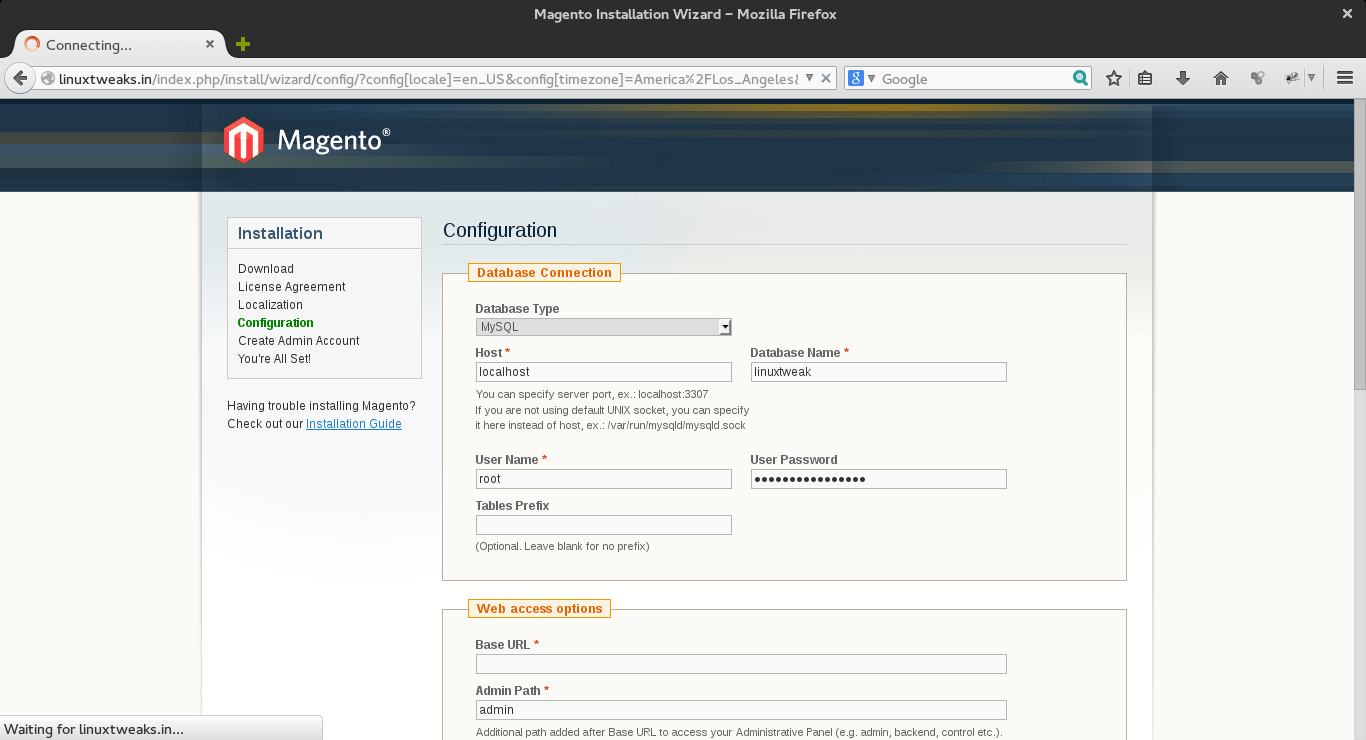Show bookmarks list icon
Viewport: 1366px width, 740px height.
pos(1146,78)
